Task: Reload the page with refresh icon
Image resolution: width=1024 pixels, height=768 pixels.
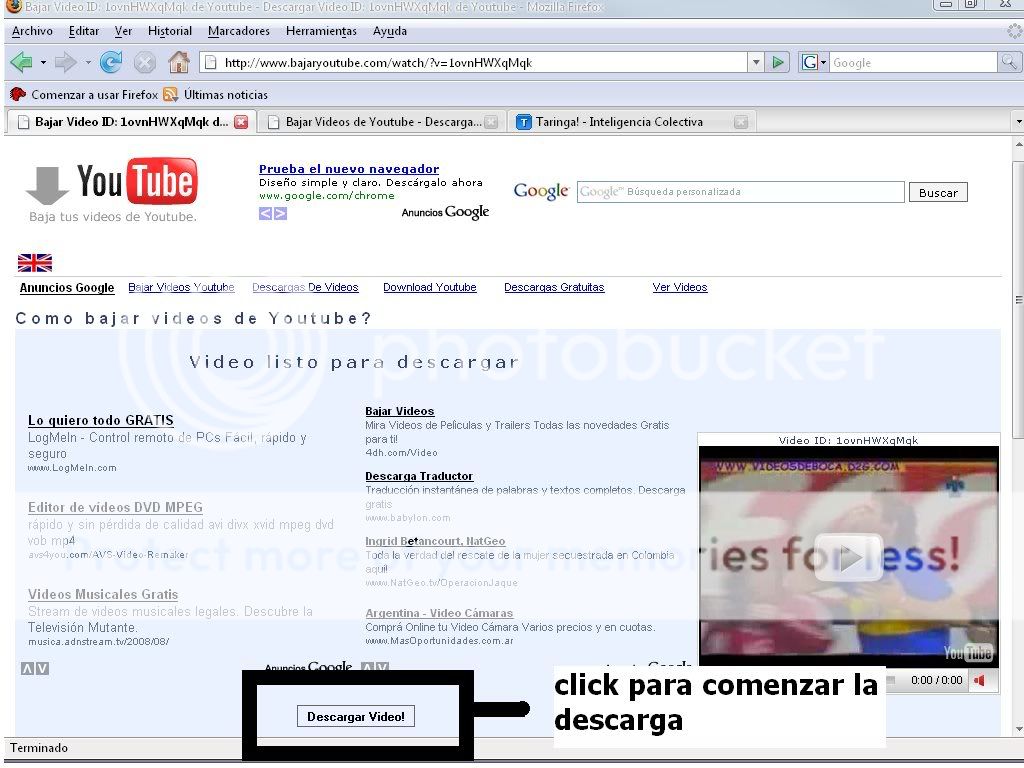Action: (x=111, y=63)
